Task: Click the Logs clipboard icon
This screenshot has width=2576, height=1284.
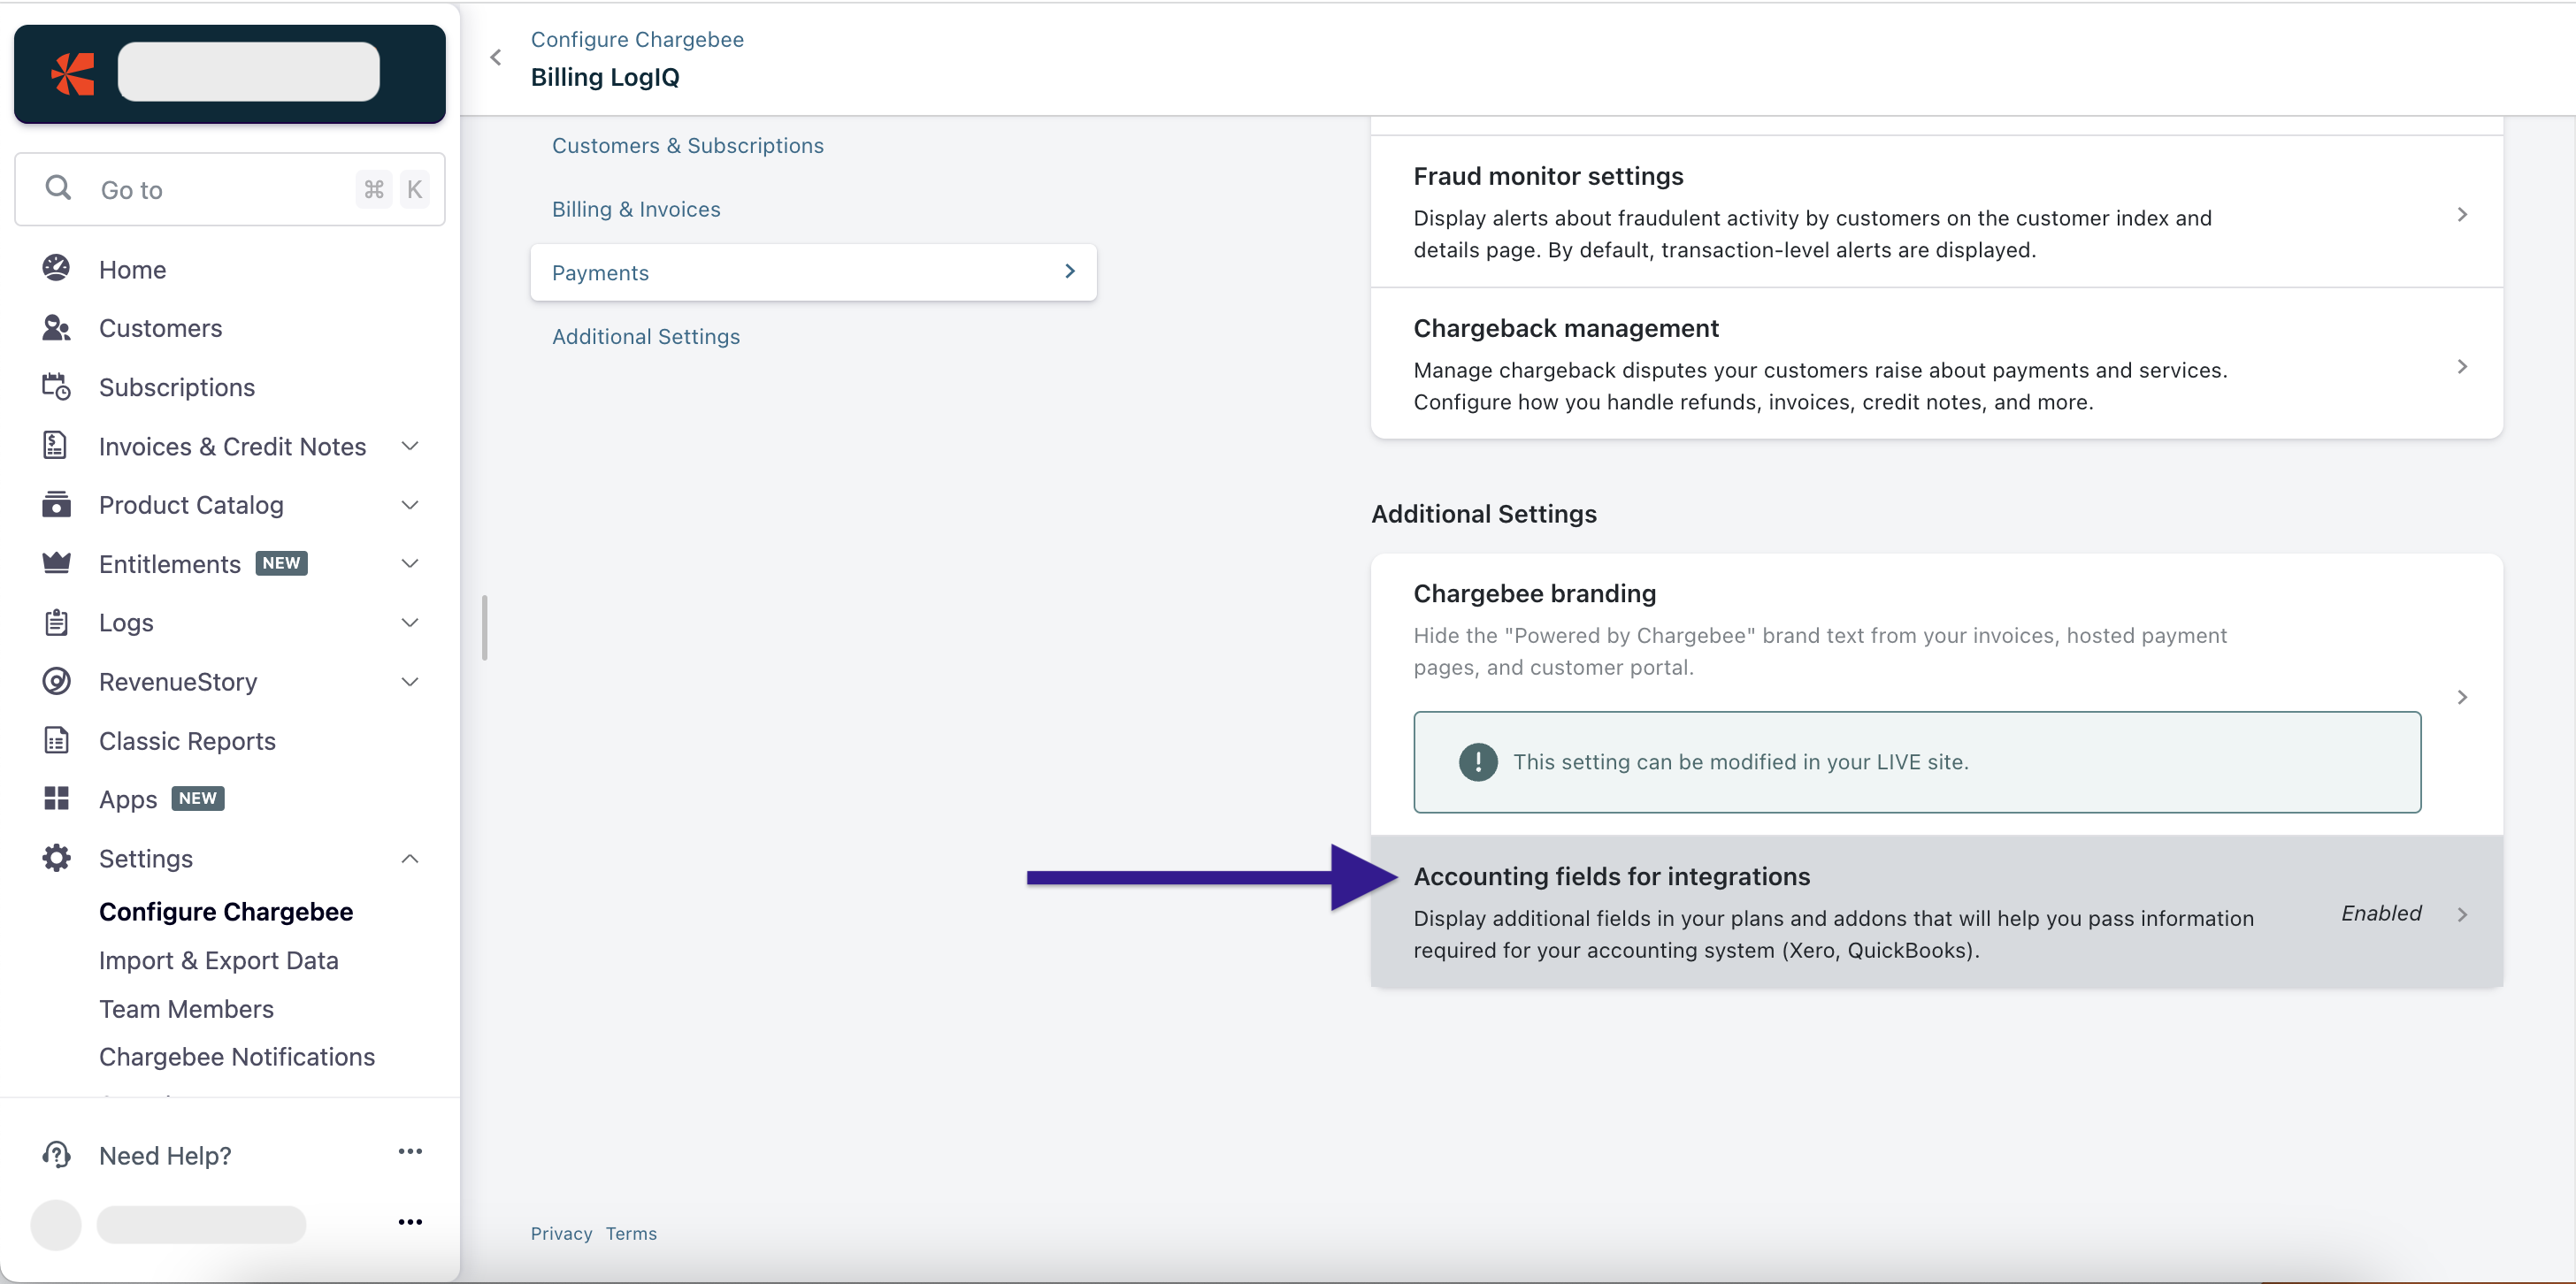Action: [56, 622]
